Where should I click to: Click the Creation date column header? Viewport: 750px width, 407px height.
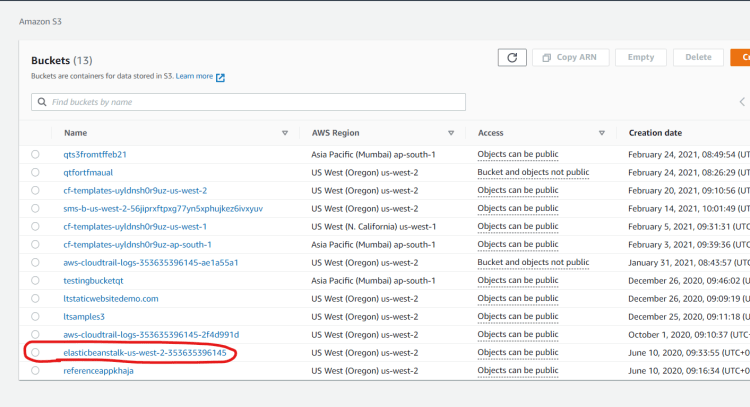tap(655, 133)
